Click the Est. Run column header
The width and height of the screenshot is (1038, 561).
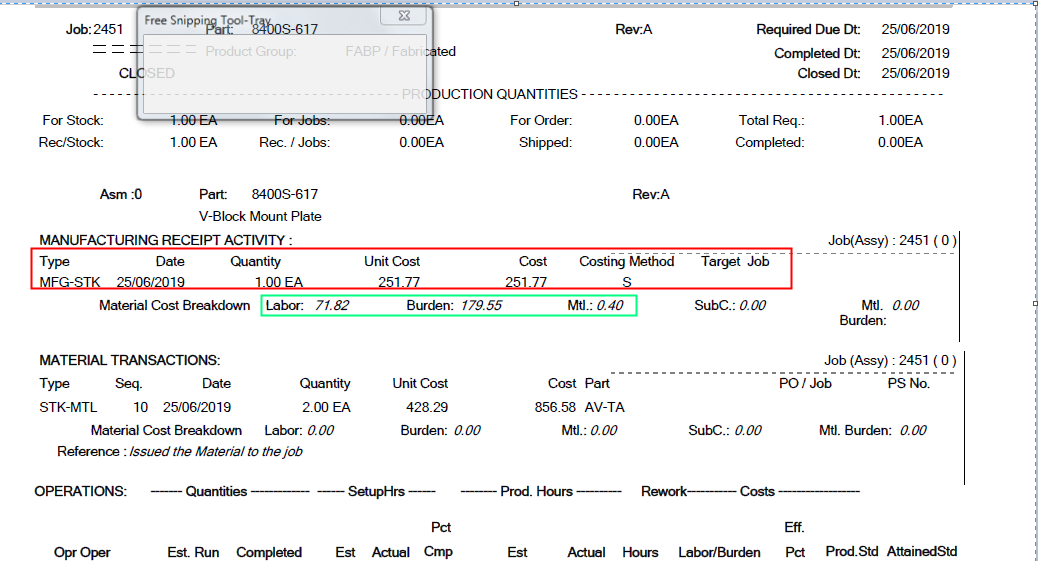[x=193, y=552]
